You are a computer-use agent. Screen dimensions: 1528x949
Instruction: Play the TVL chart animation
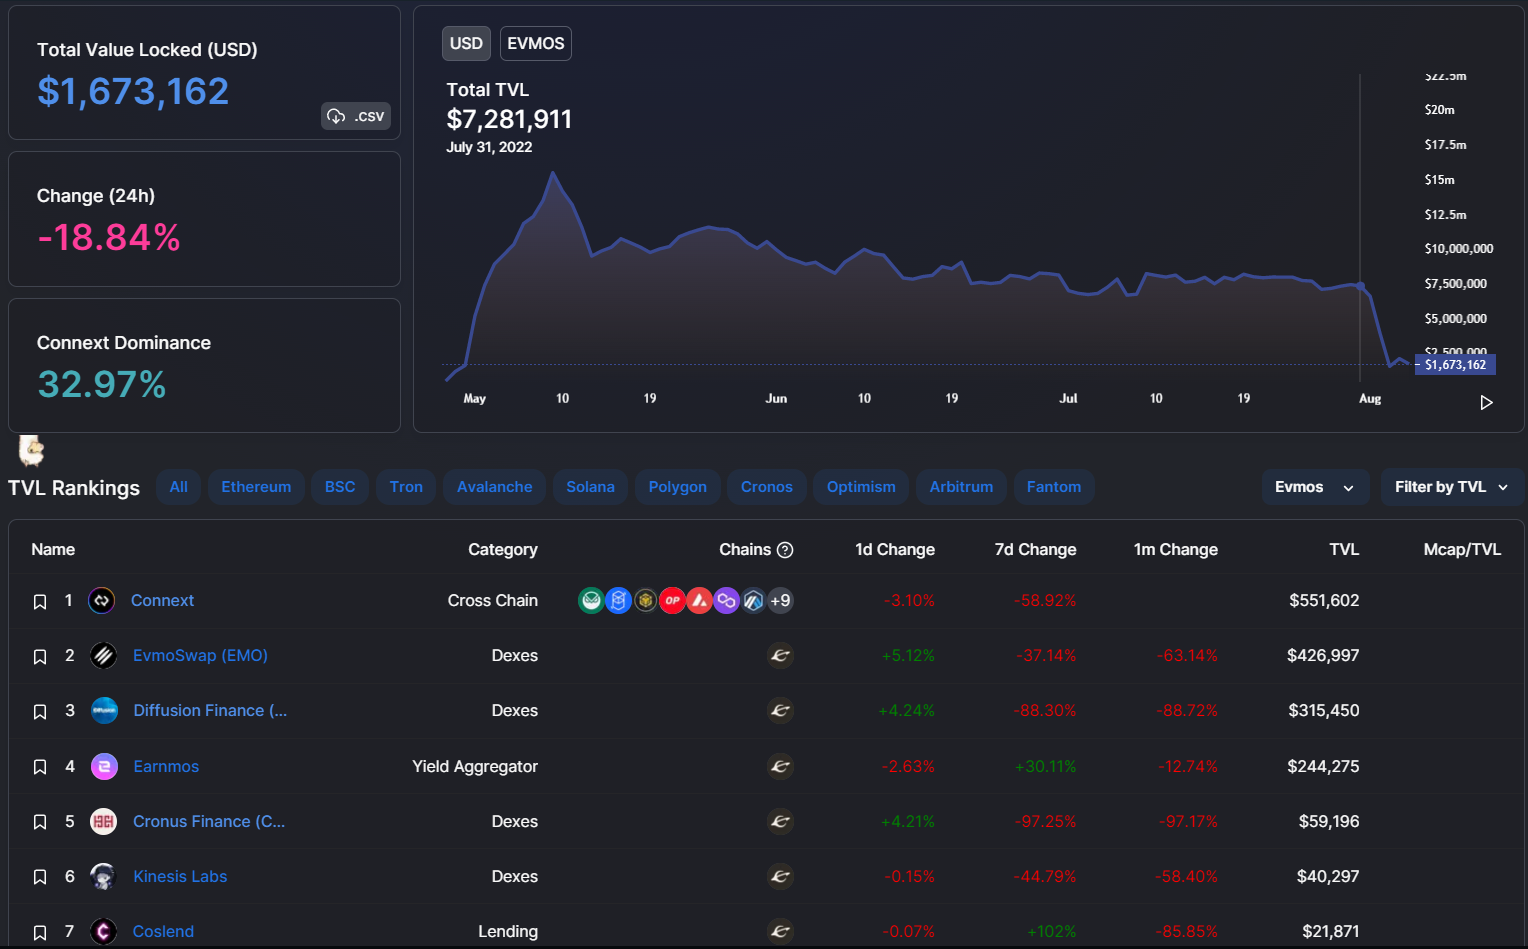(x=1486, y=402)
